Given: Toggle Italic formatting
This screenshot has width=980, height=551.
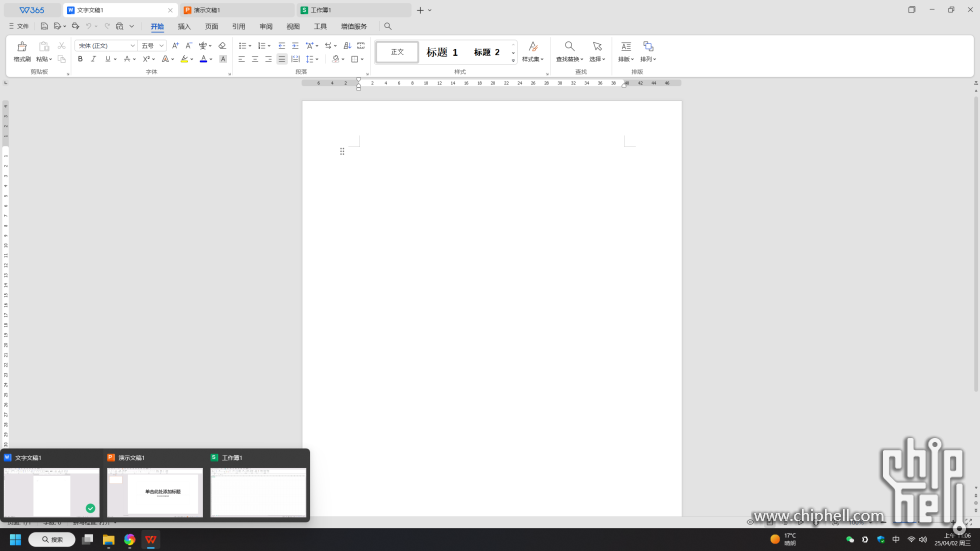Looking at the screenshot, I should tap(93, 59).
